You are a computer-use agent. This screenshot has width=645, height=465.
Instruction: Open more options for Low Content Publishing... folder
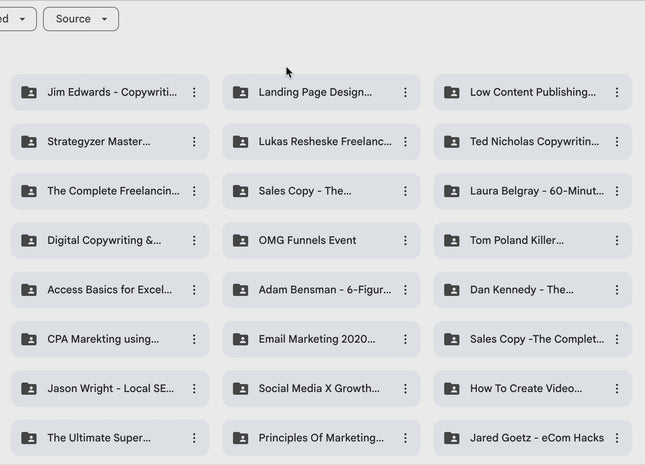click(x=617, y=92)
